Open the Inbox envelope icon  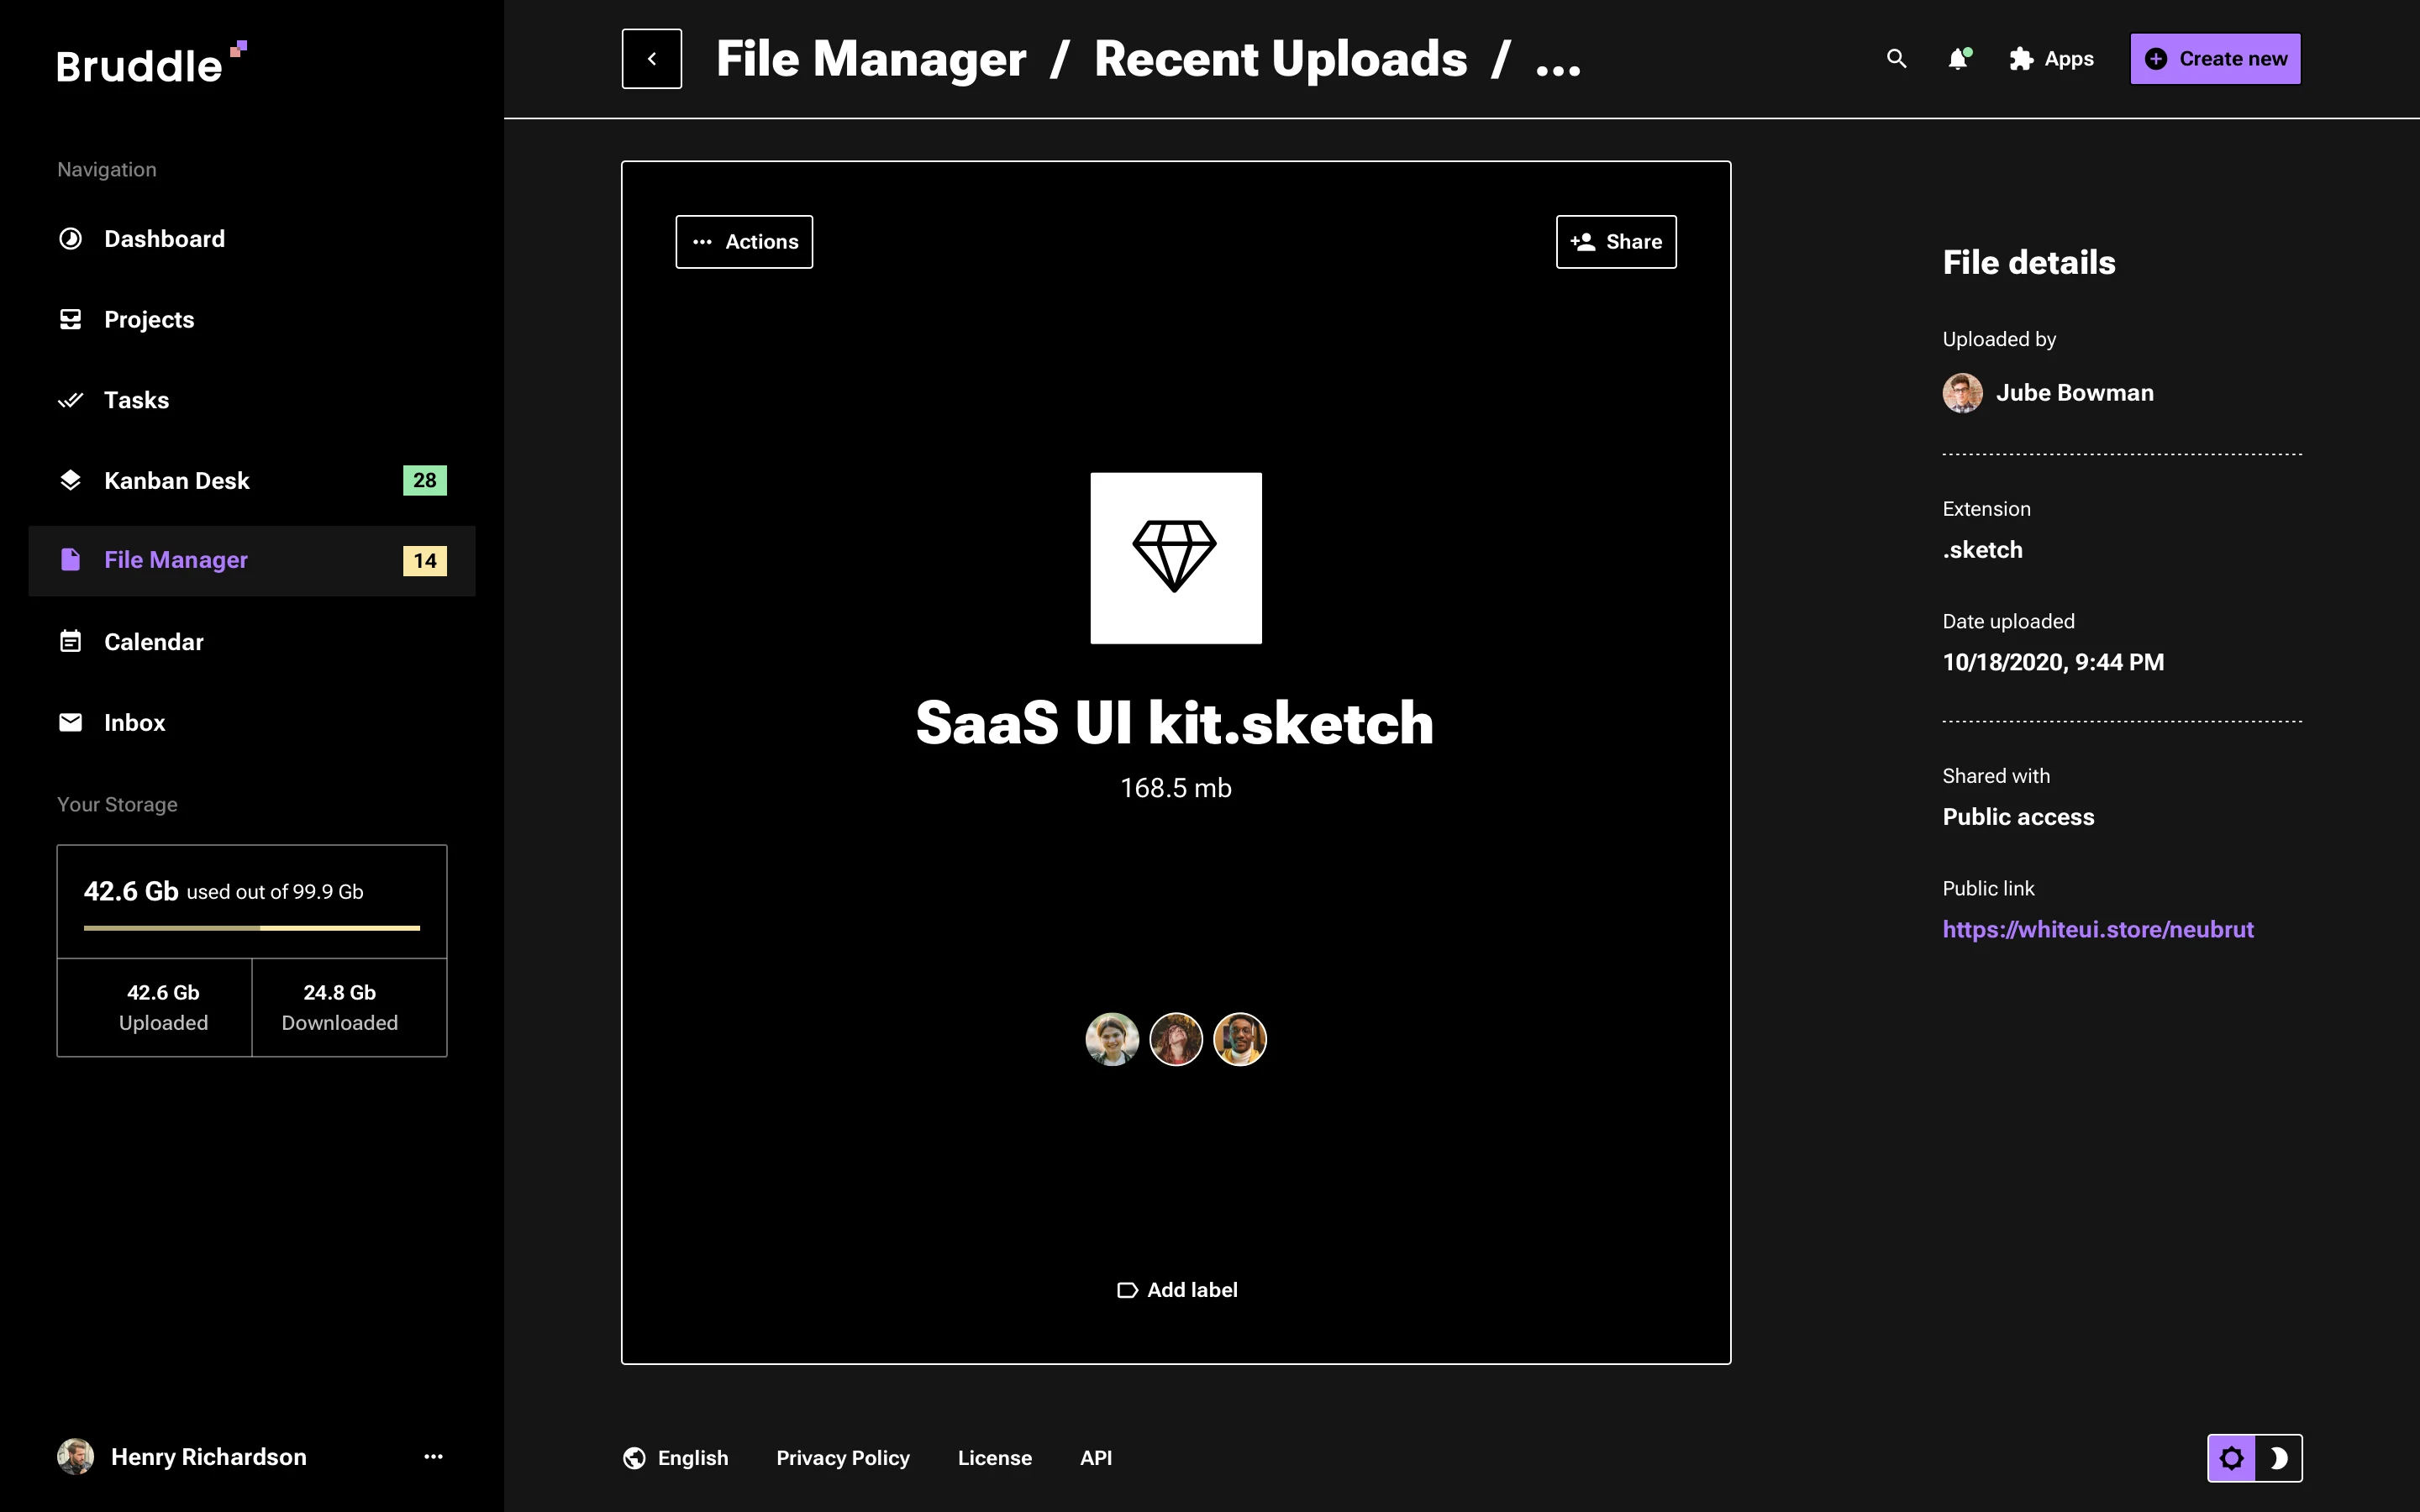click(70, 722)
